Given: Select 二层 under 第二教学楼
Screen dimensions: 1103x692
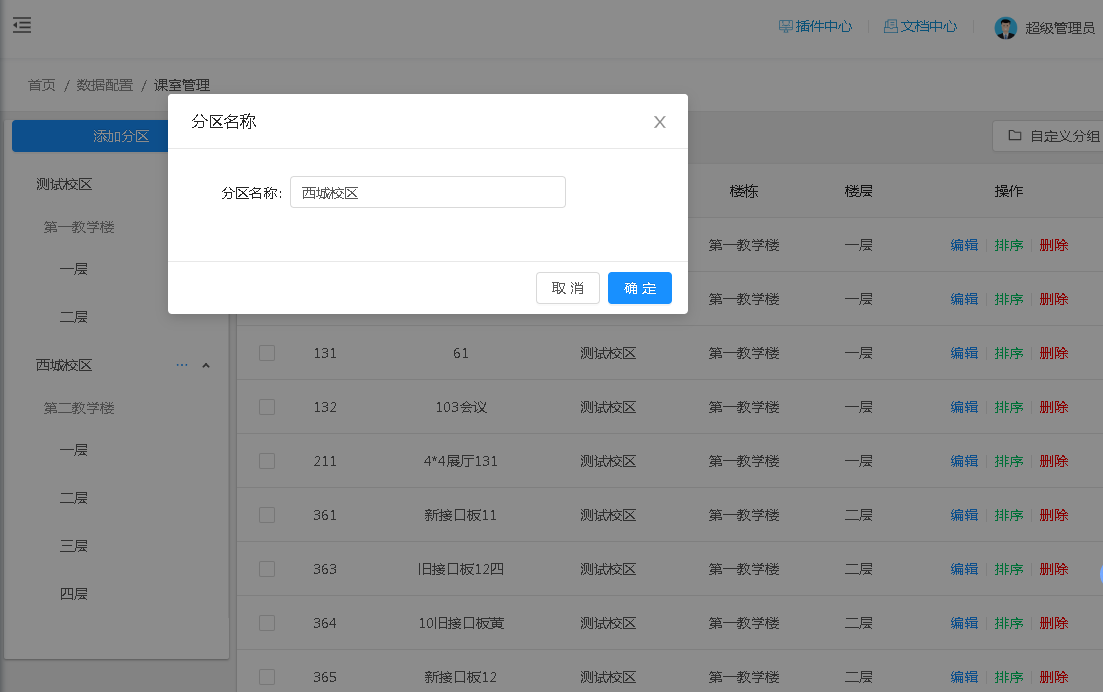Looking at the screenshot, I should (74, 498).
